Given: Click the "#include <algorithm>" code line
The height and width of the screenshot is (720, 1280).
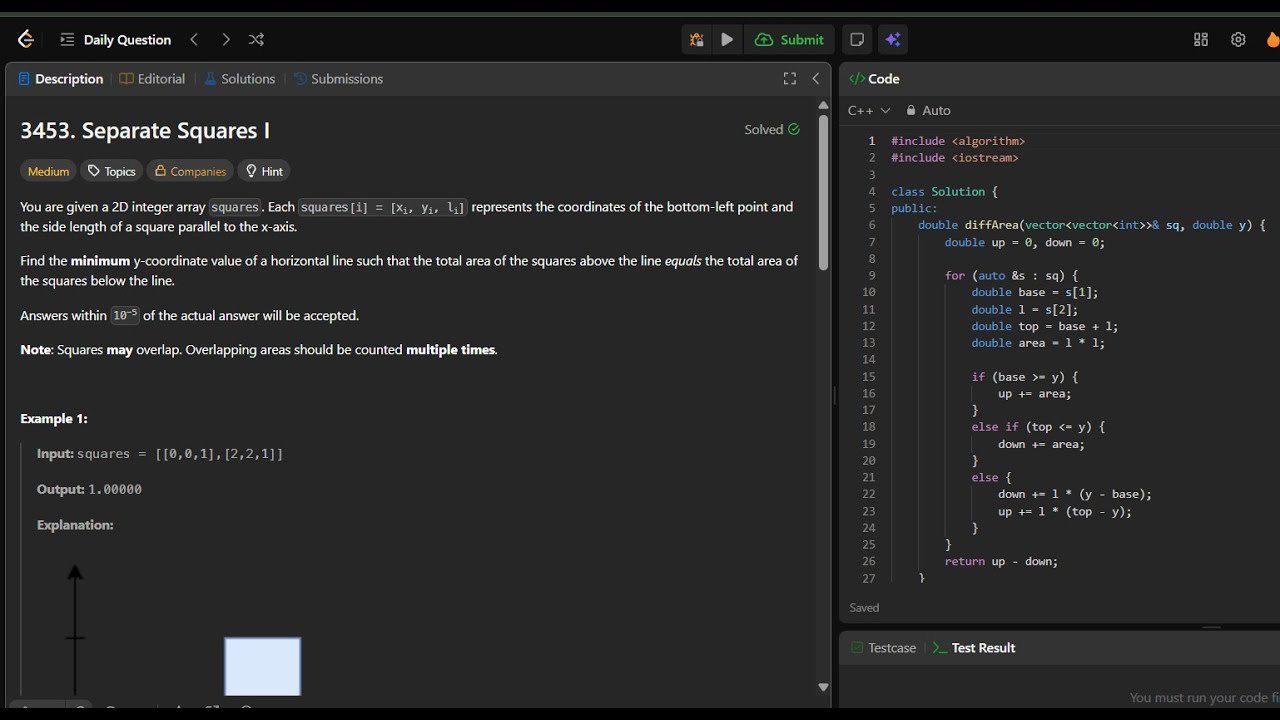Looking at the screenshot, I should click(958, 141).
